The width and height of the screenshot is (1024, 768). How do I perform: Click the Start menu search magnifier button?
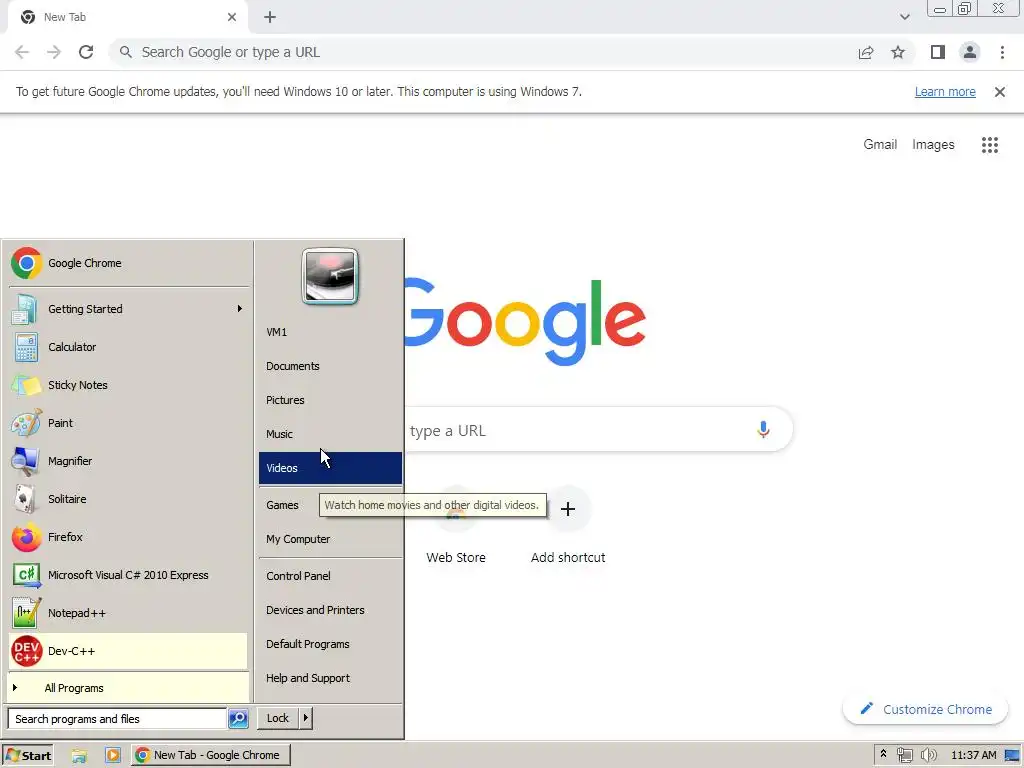(x=238, y=718)
